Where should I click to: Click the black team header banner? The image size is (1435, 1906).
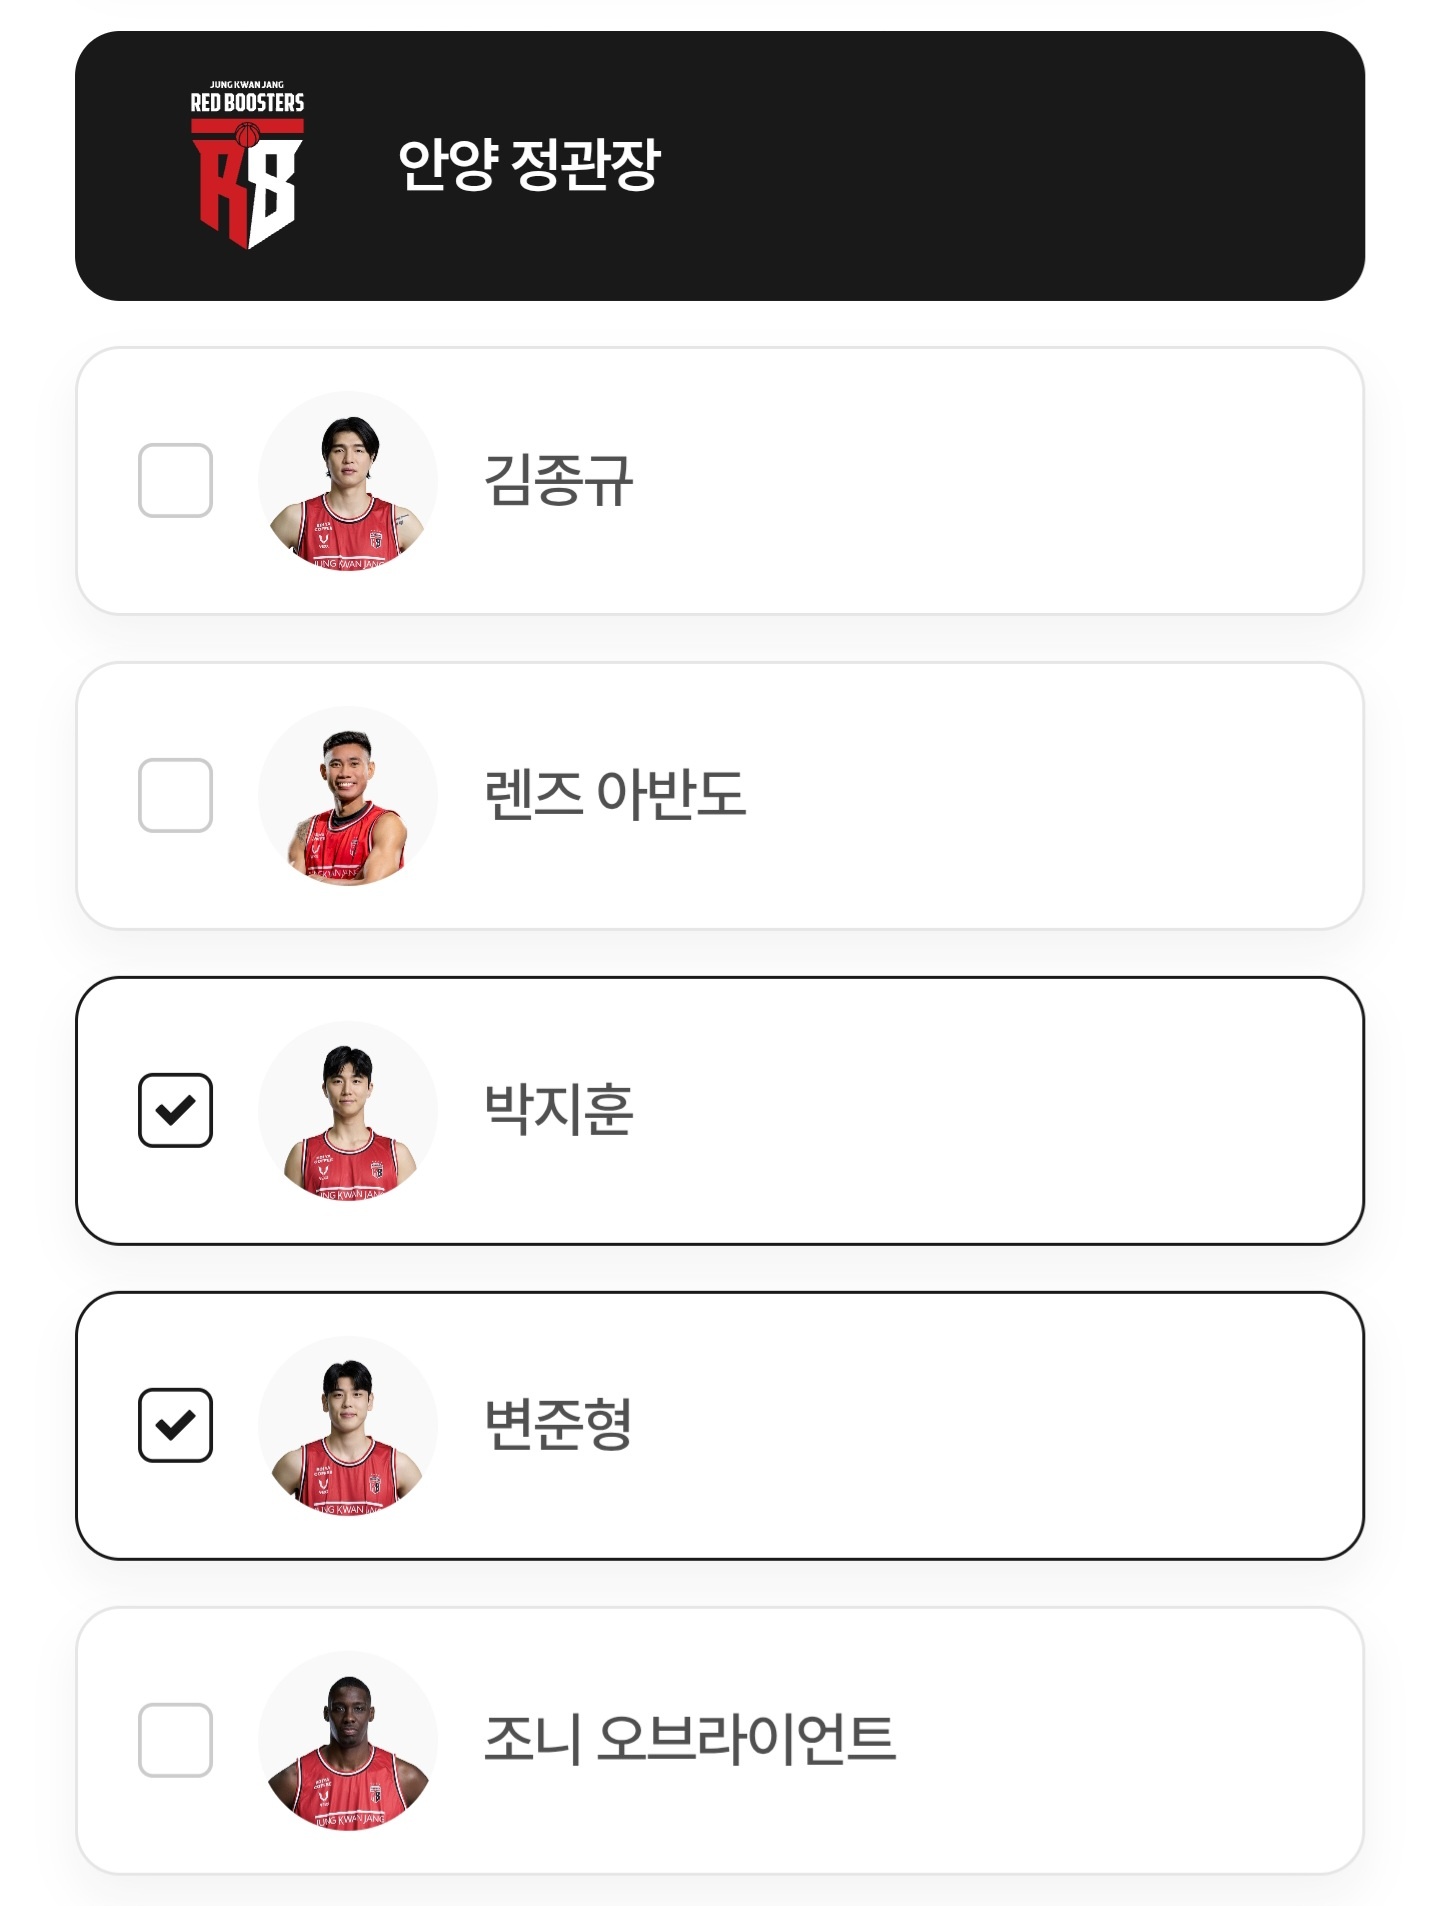pyautogui.click(x=1000, y=165)
